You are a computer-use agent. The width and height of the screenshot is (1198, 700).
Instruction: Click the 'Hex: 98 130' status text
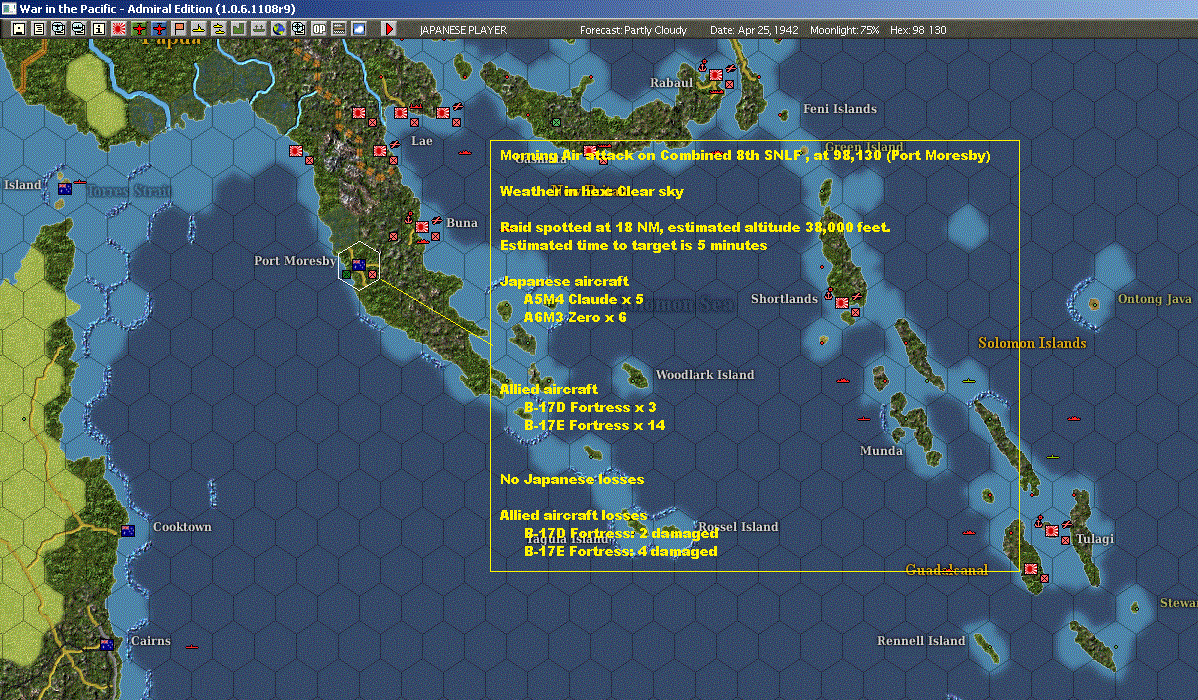(x=918, y=30)
